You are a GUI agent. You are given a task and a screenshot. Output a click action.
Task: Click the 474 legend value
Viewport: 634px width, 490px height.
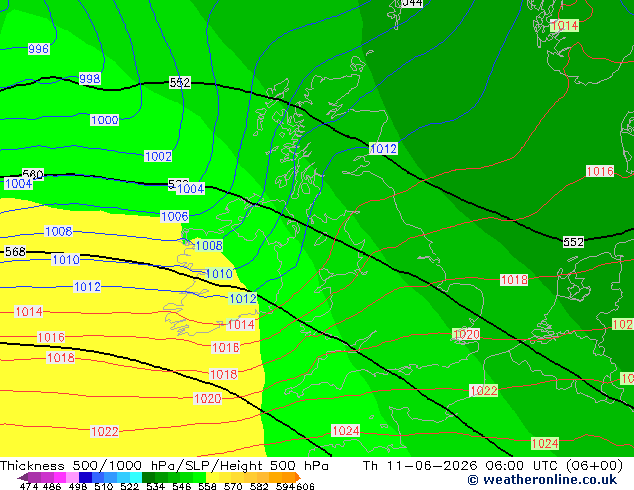click(x=29, y=486)
